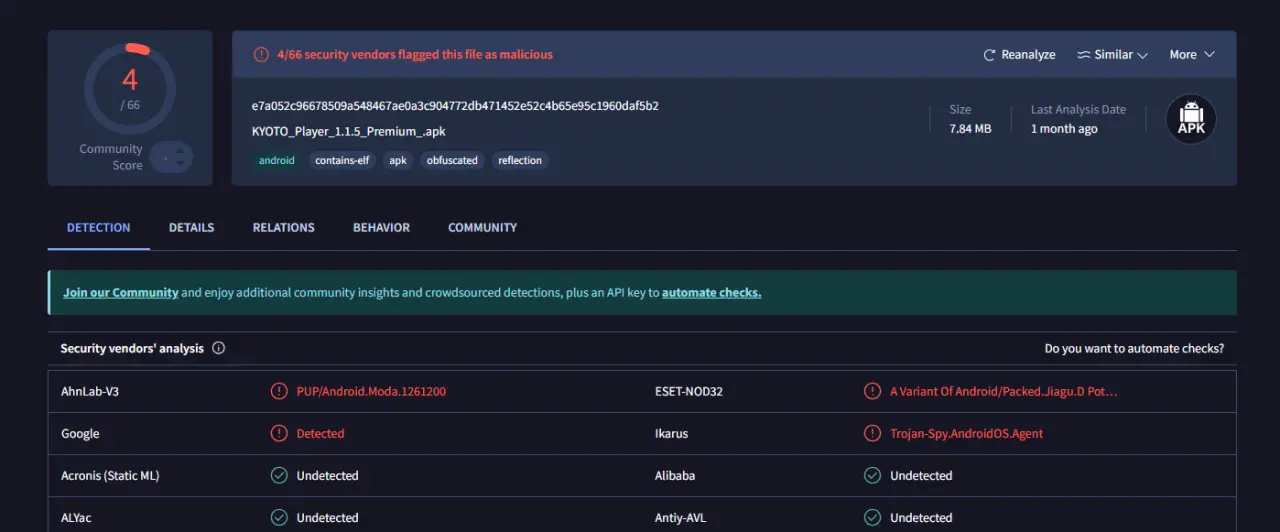Switch to the BEHAVIOR tab

pos(382,228)
